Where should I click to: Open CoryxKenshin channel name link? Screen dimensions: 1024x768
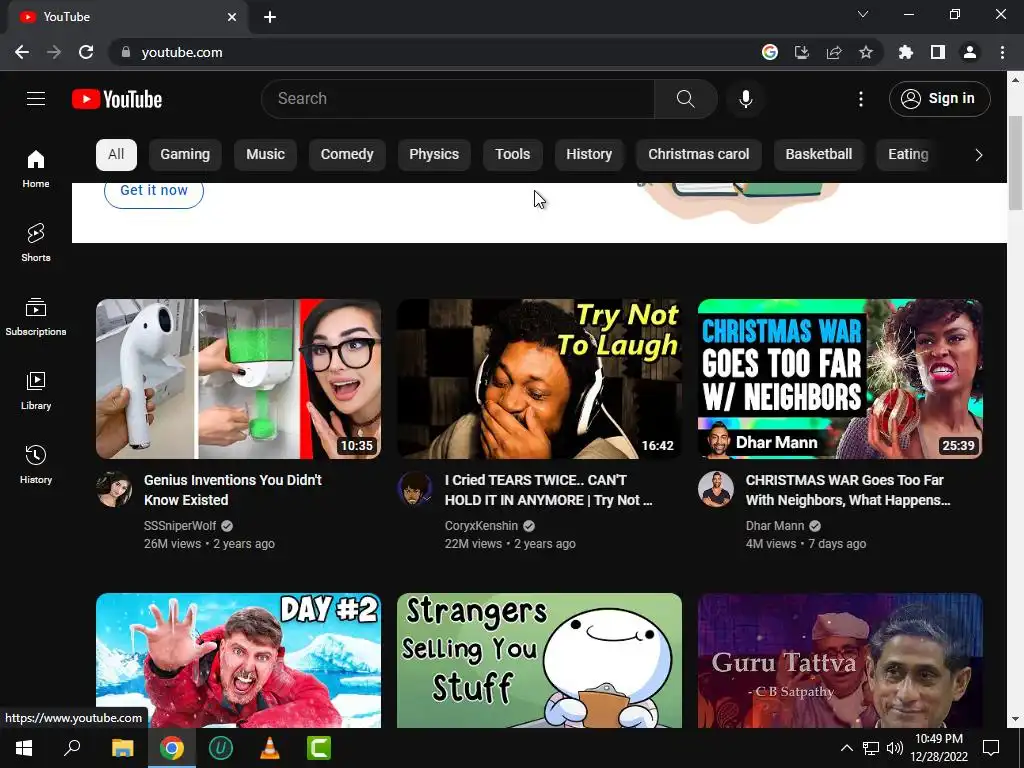(481, 526)
